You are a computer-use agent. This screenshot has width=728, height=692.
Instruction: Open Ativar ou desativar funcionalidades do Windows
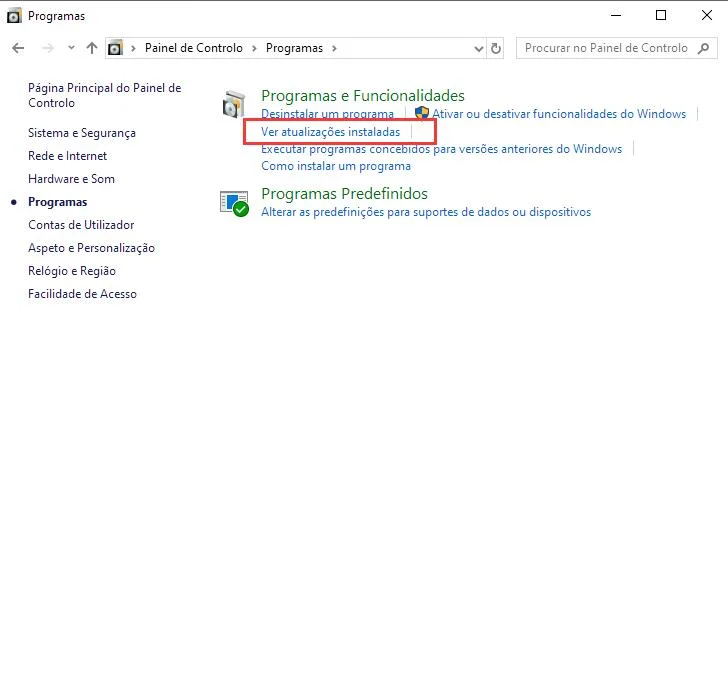559,114
